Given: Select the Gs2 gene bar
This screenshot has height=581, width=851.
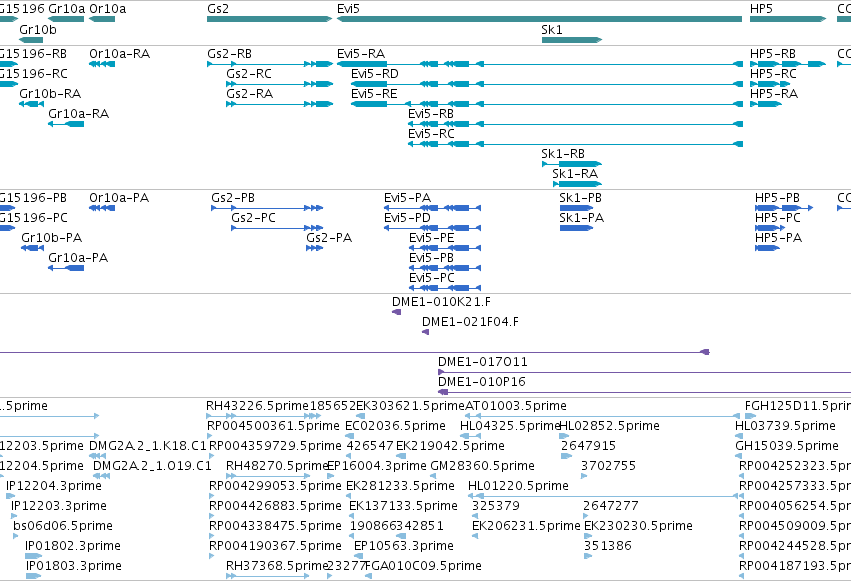Looking at the screenshot, I should [269, 19].
